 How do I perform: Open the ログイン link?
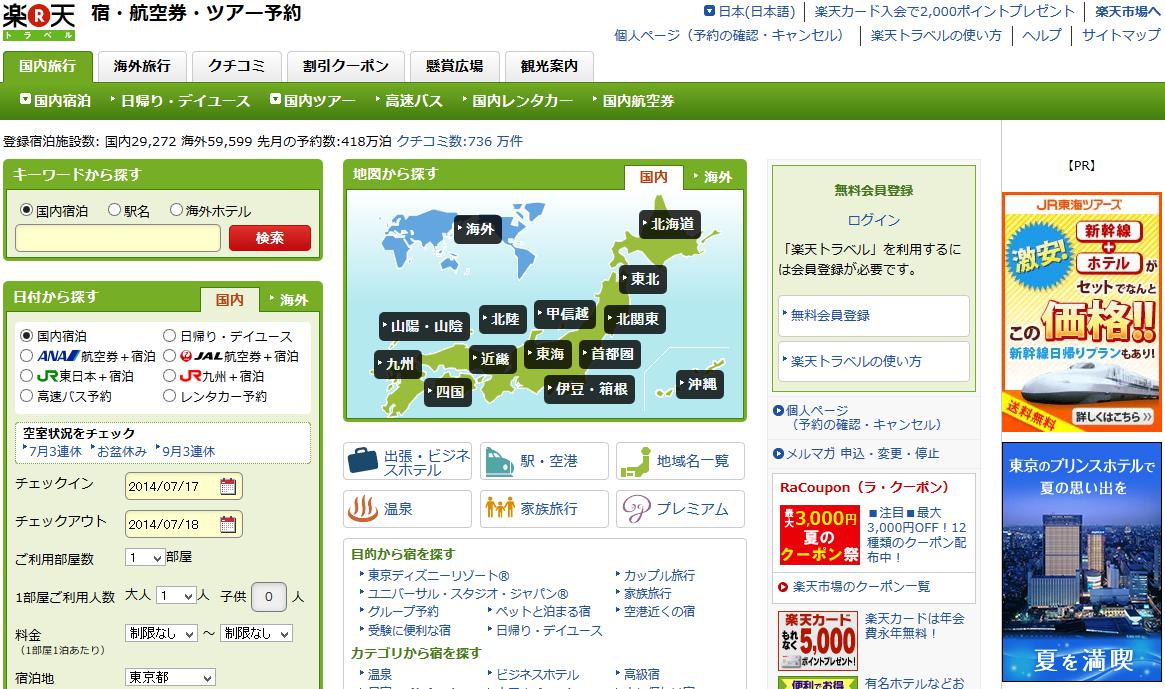click(874, 220)
